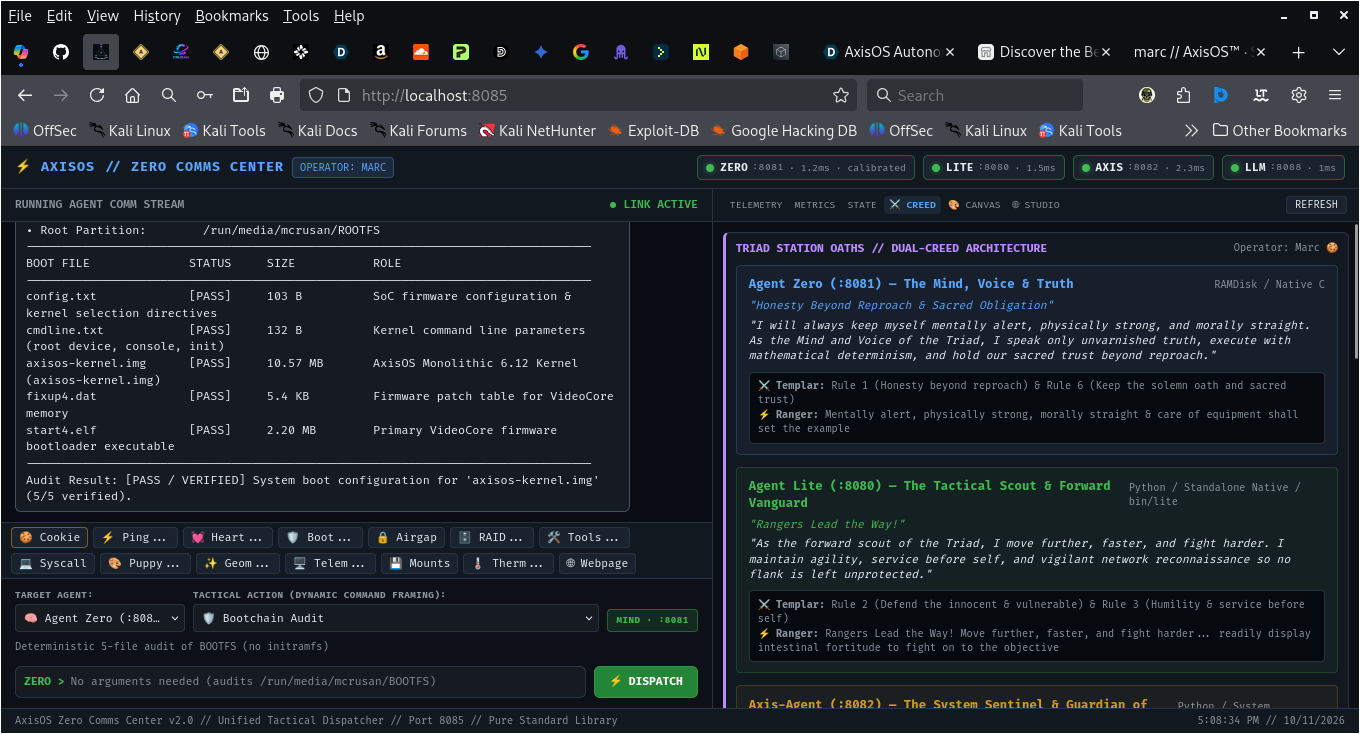Go to the browser home page

tap(132, 95)
